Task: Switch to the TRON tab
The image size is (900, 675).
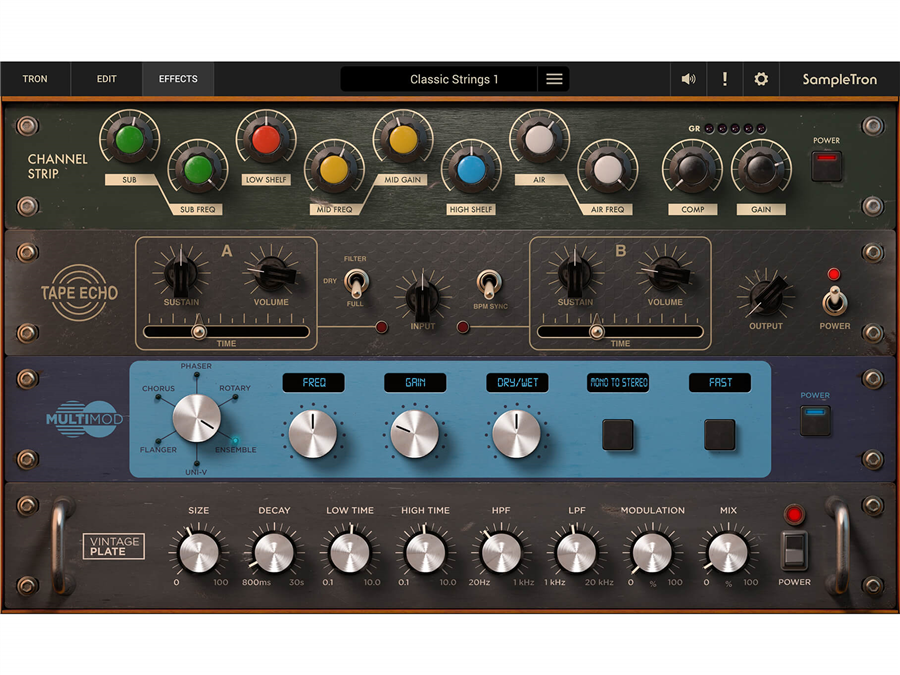Action: pos(35,79)
